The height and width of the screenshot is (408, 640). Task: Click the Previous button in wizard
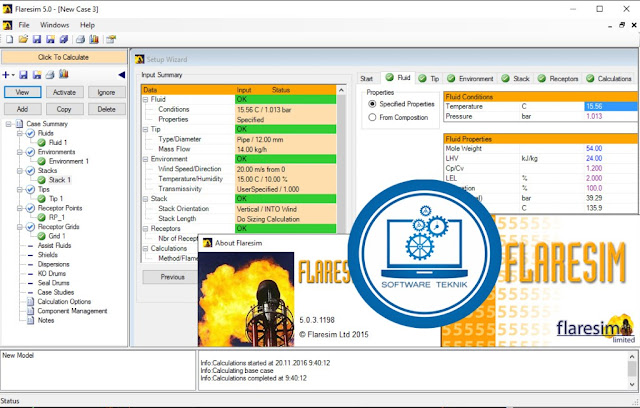pyautogui.click(x=172, y=277)
